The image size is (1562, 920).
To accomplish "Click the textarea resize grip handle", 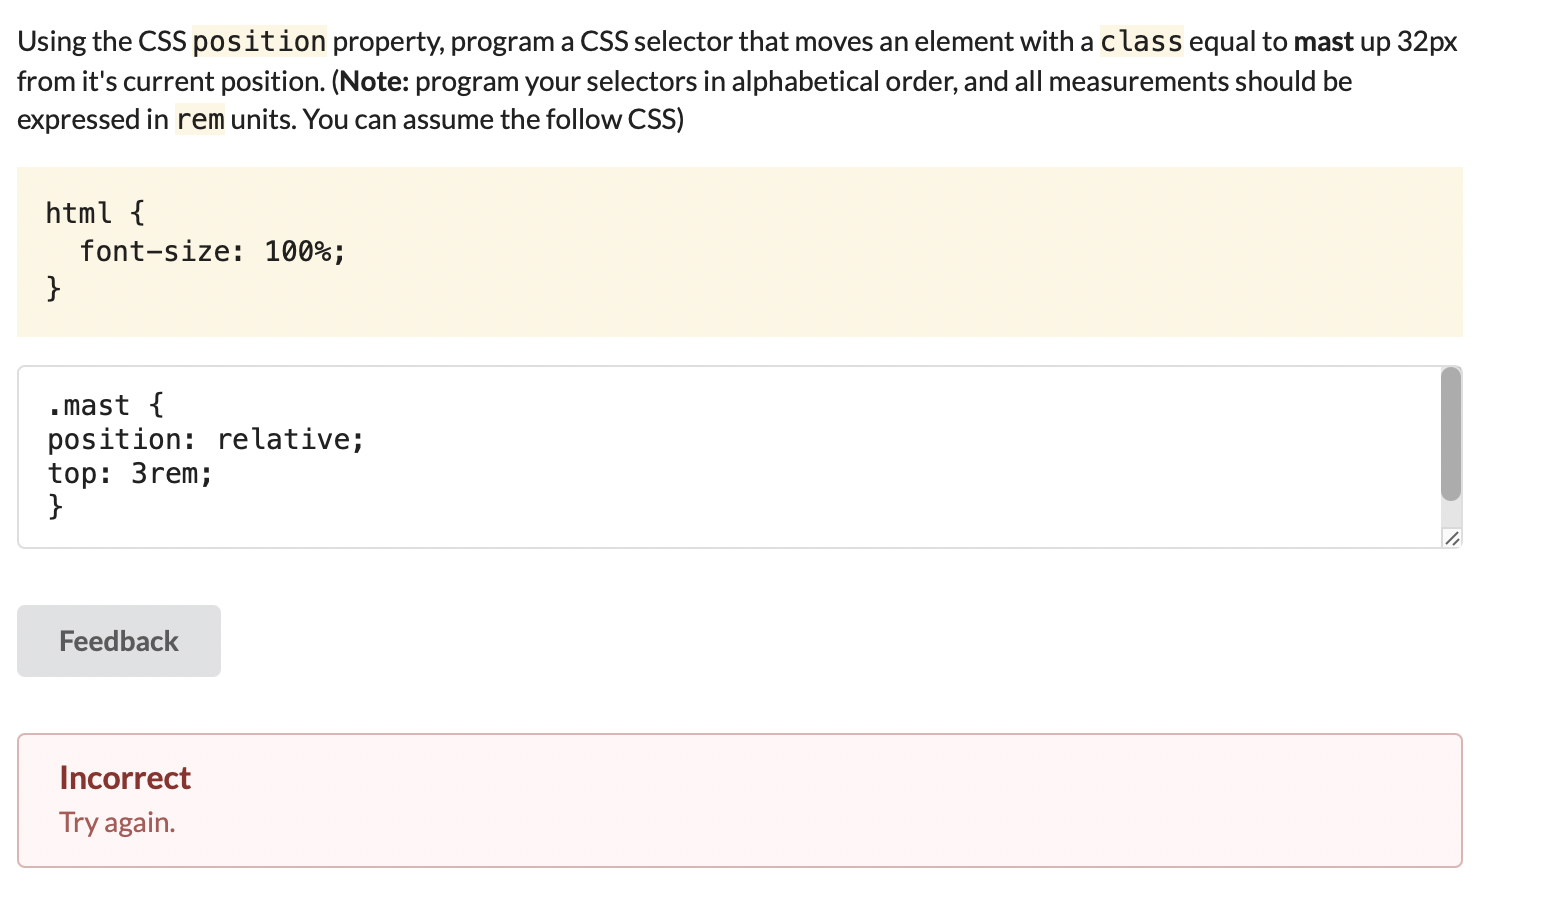I will (1452, 540).
